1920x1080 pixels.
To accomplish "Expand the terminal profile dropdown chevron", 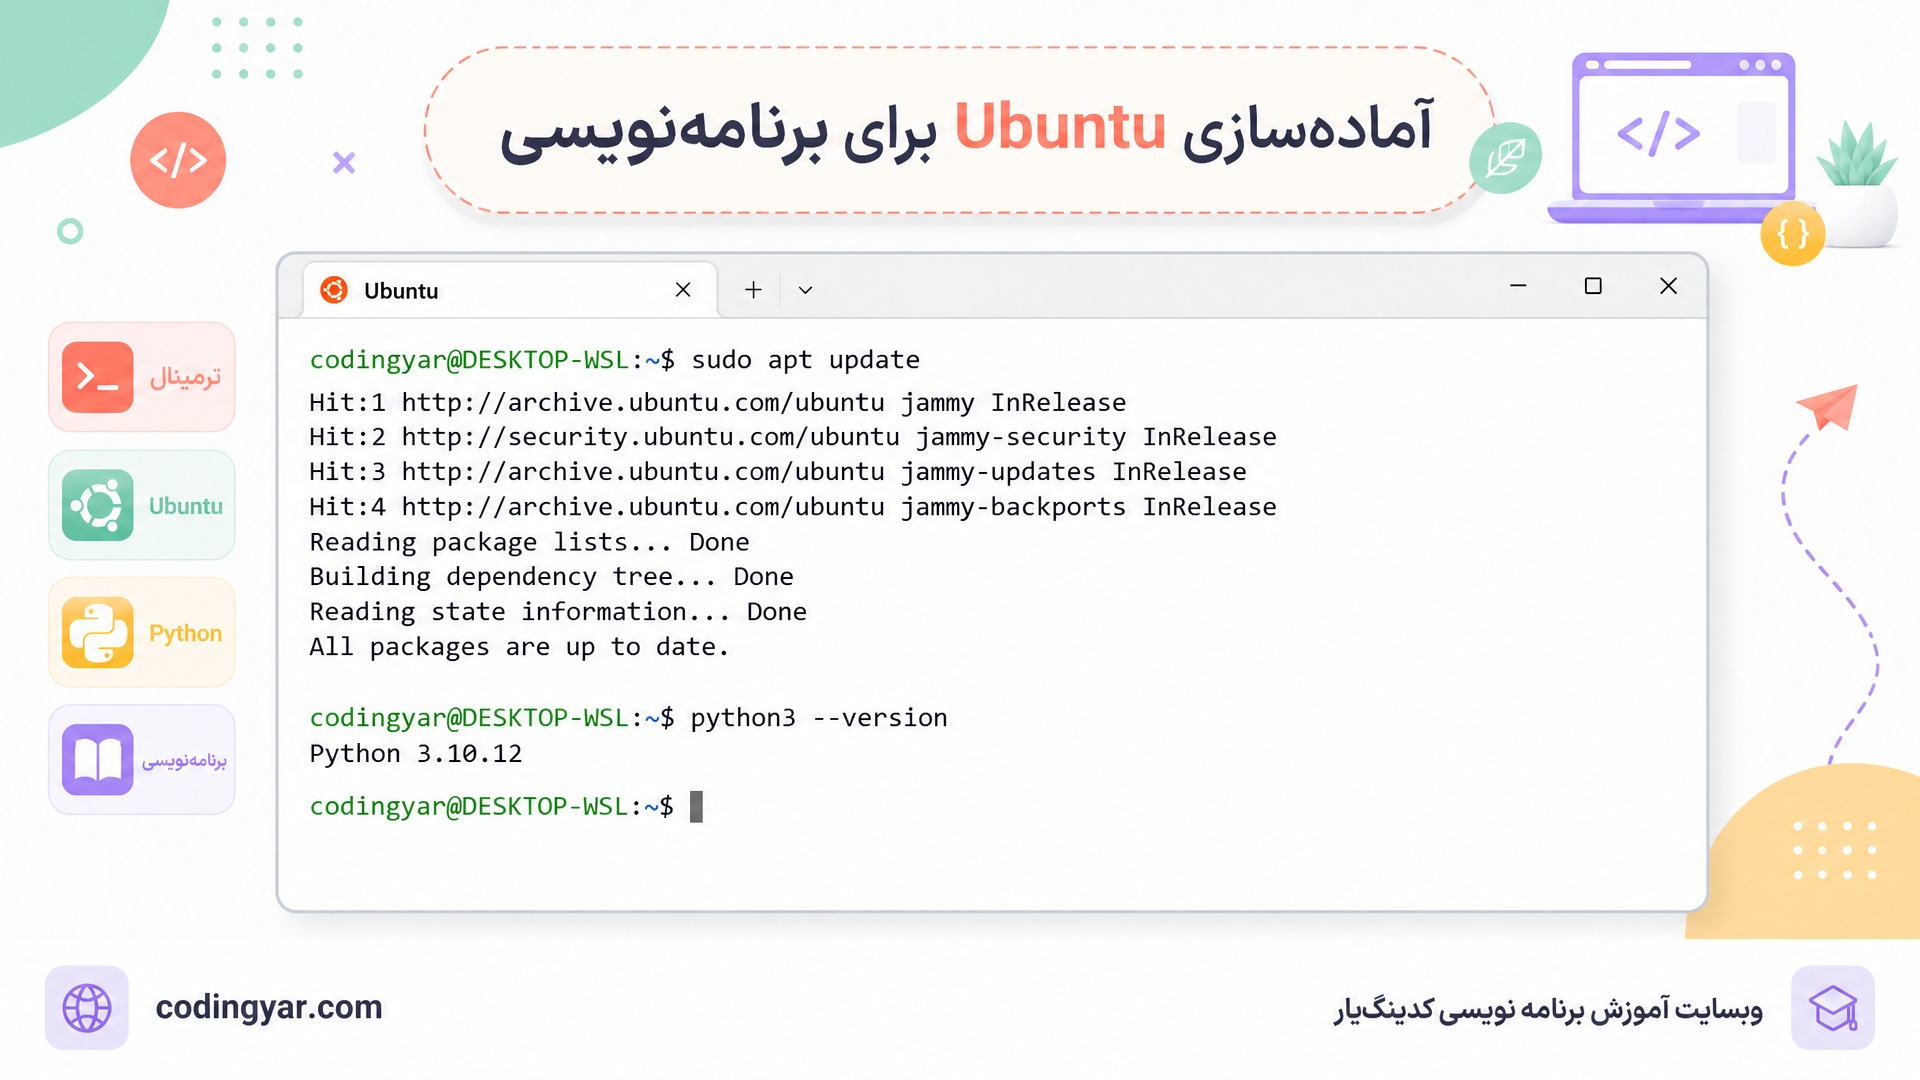I will [x=805, y=291].
